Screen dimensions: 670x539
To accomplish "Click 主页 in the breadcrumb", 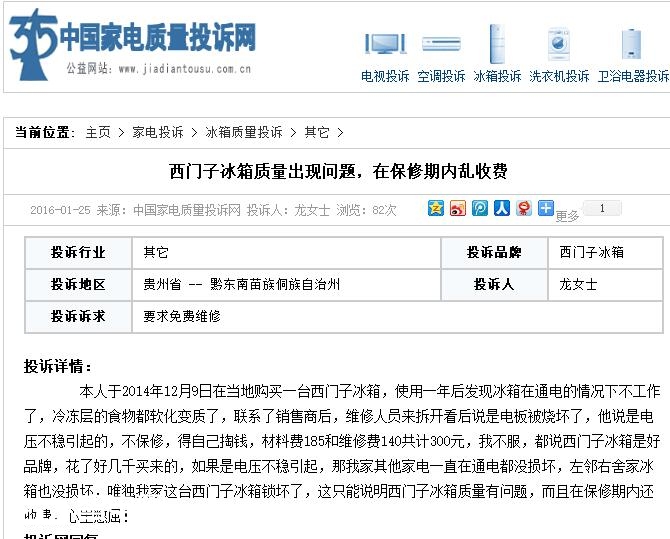I will (98, 133).
